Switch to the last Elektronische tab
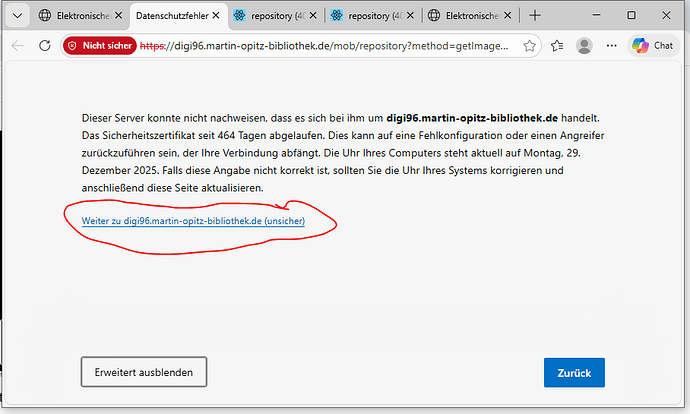Viewport: 690px width, 414px height. (470, 16)
